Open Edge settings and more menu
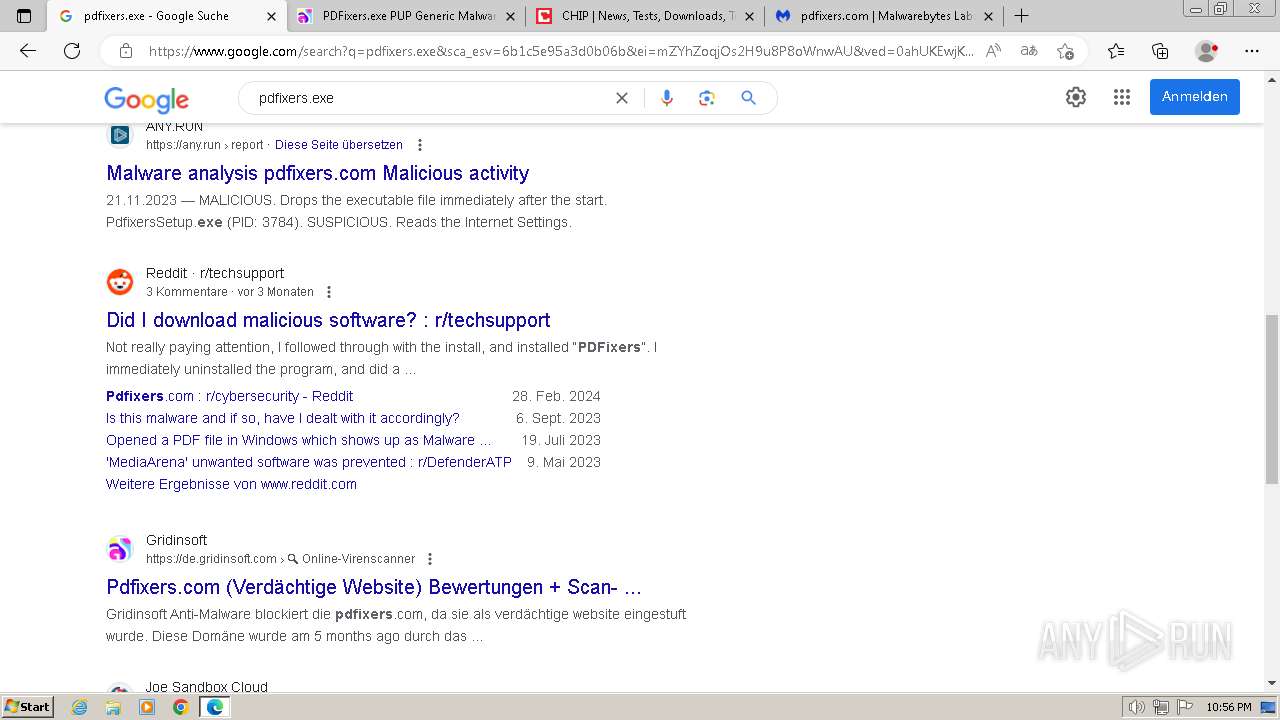The width and height of the screenshot is (1280, 720). click(x=1252, y=51)
